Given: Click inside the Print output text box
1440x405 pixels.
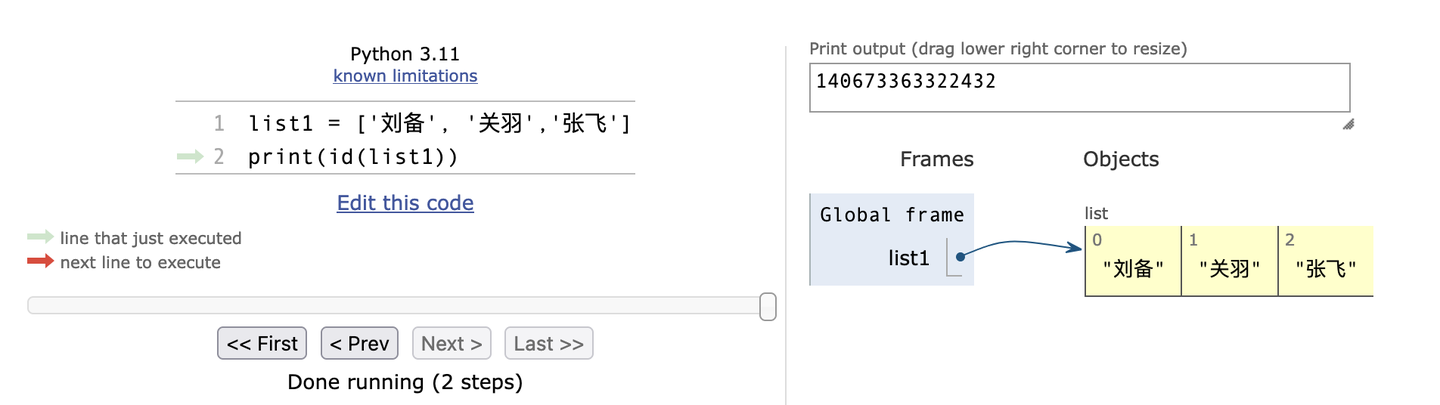Looking at the screenshot, I should coord(1078,88).
